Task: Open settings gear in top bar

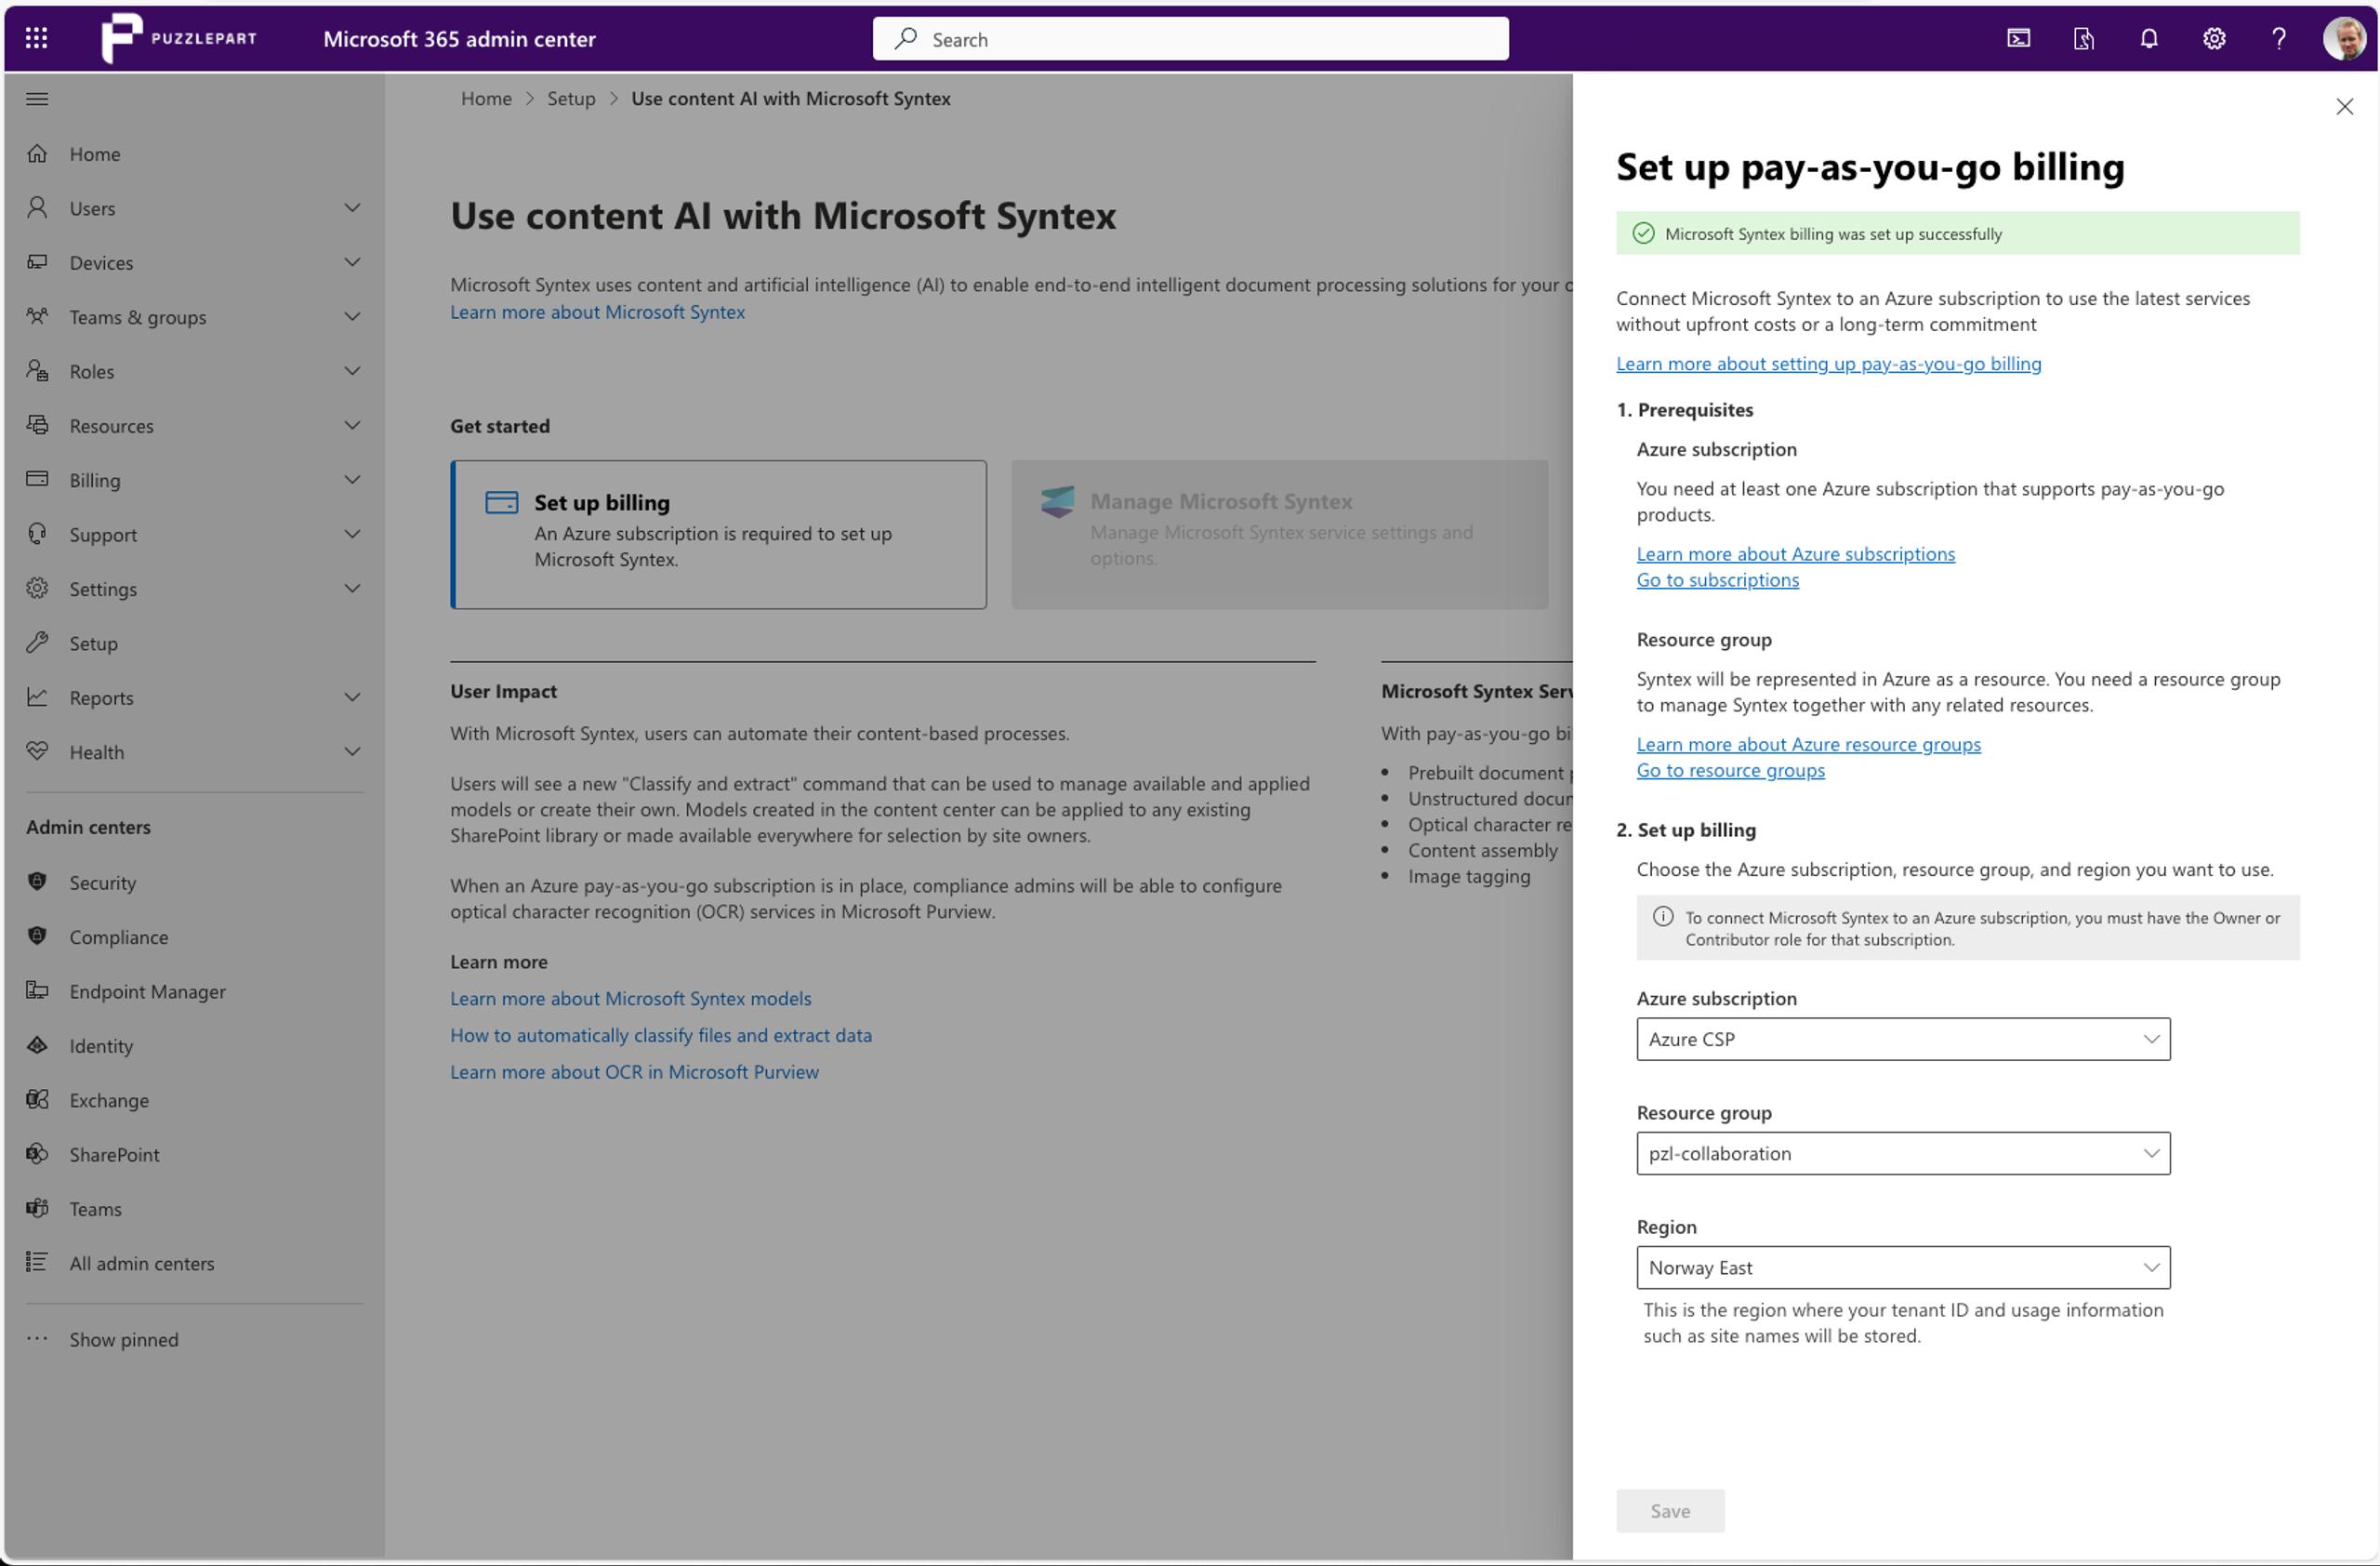Action: coord(2213,38)
